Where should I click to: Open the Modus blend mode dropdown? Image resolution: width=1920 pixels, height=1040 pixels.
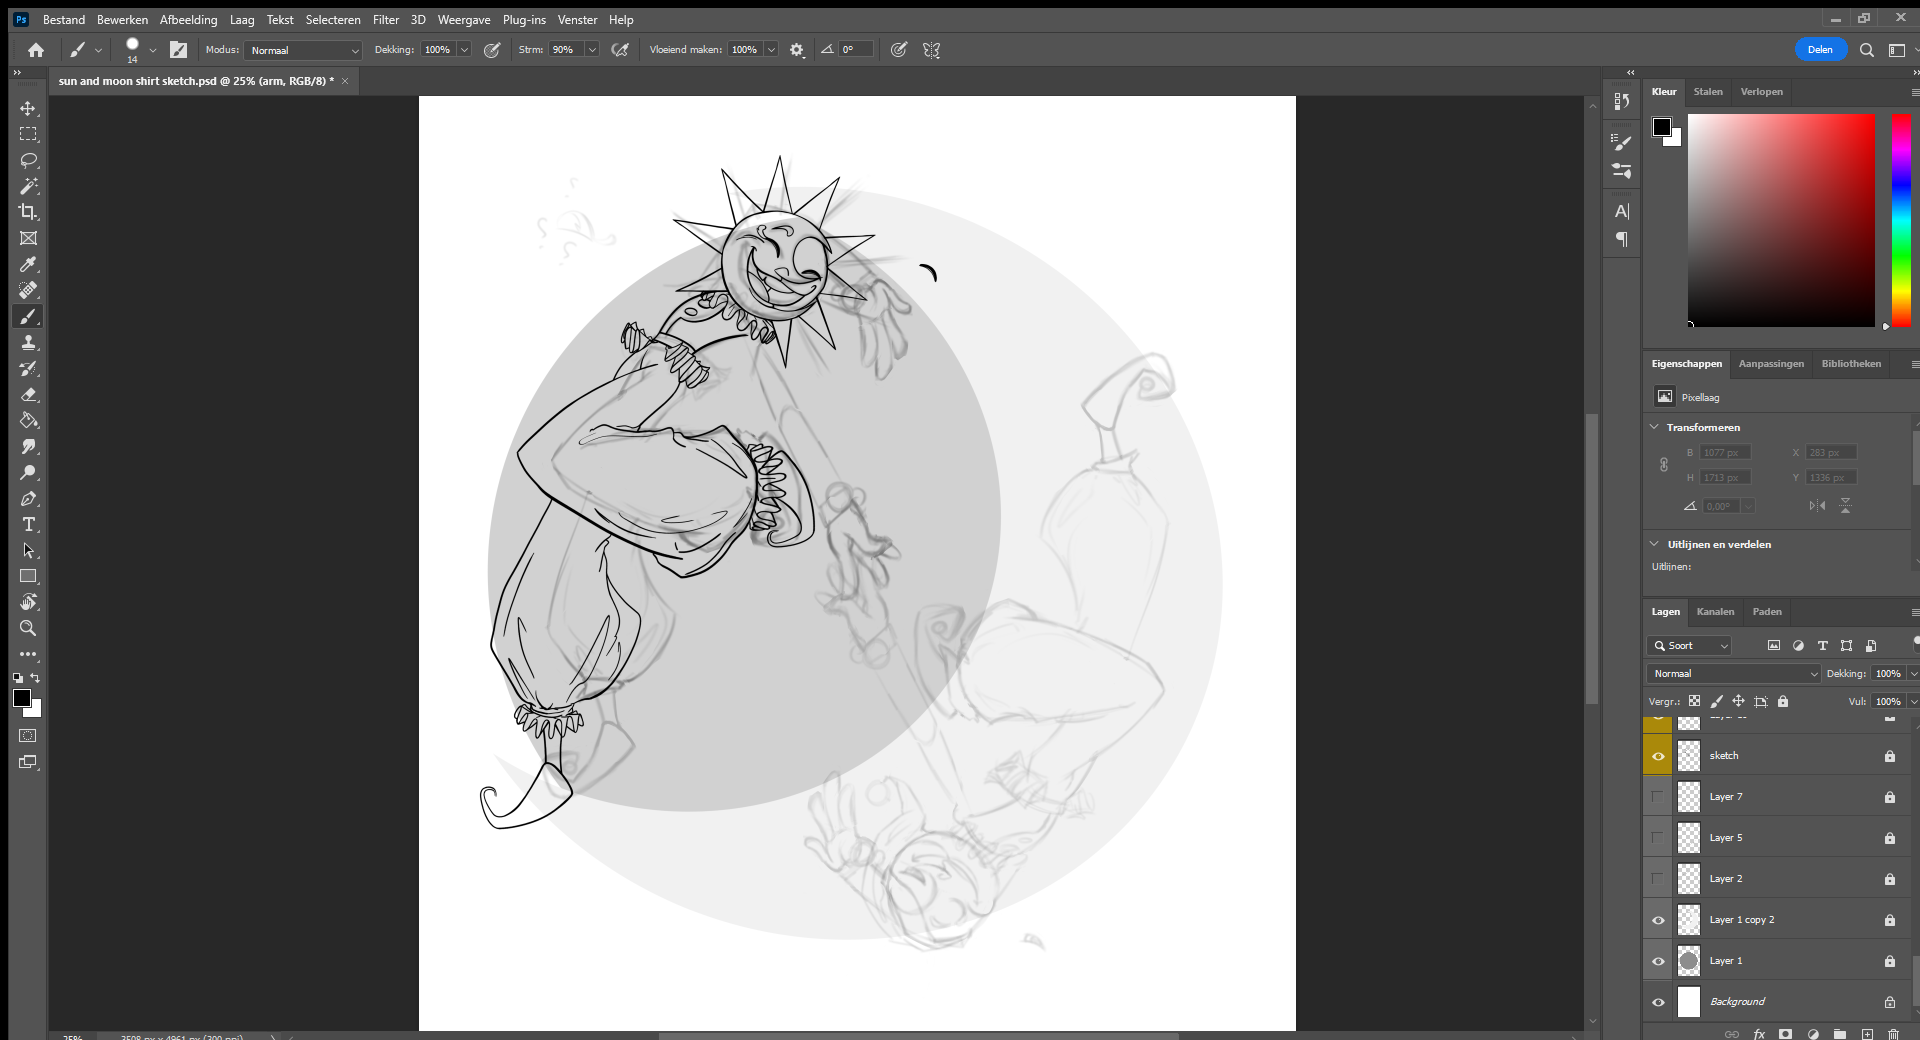[303, 50]
